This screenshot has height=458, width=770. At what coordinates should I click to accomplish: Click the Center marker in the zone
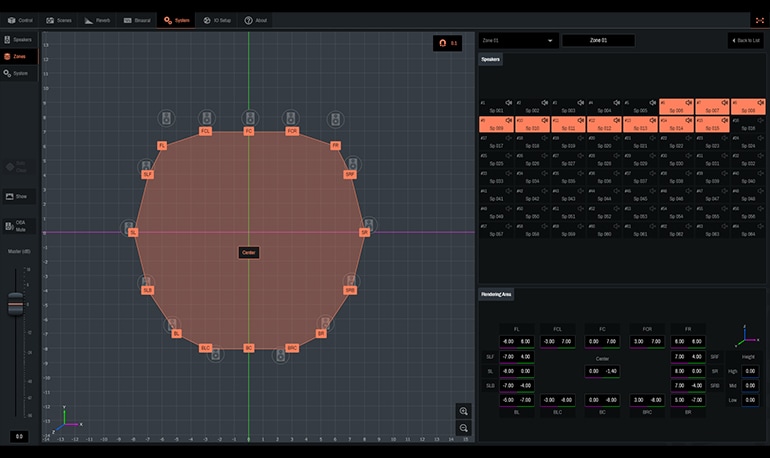coord(249,252)
